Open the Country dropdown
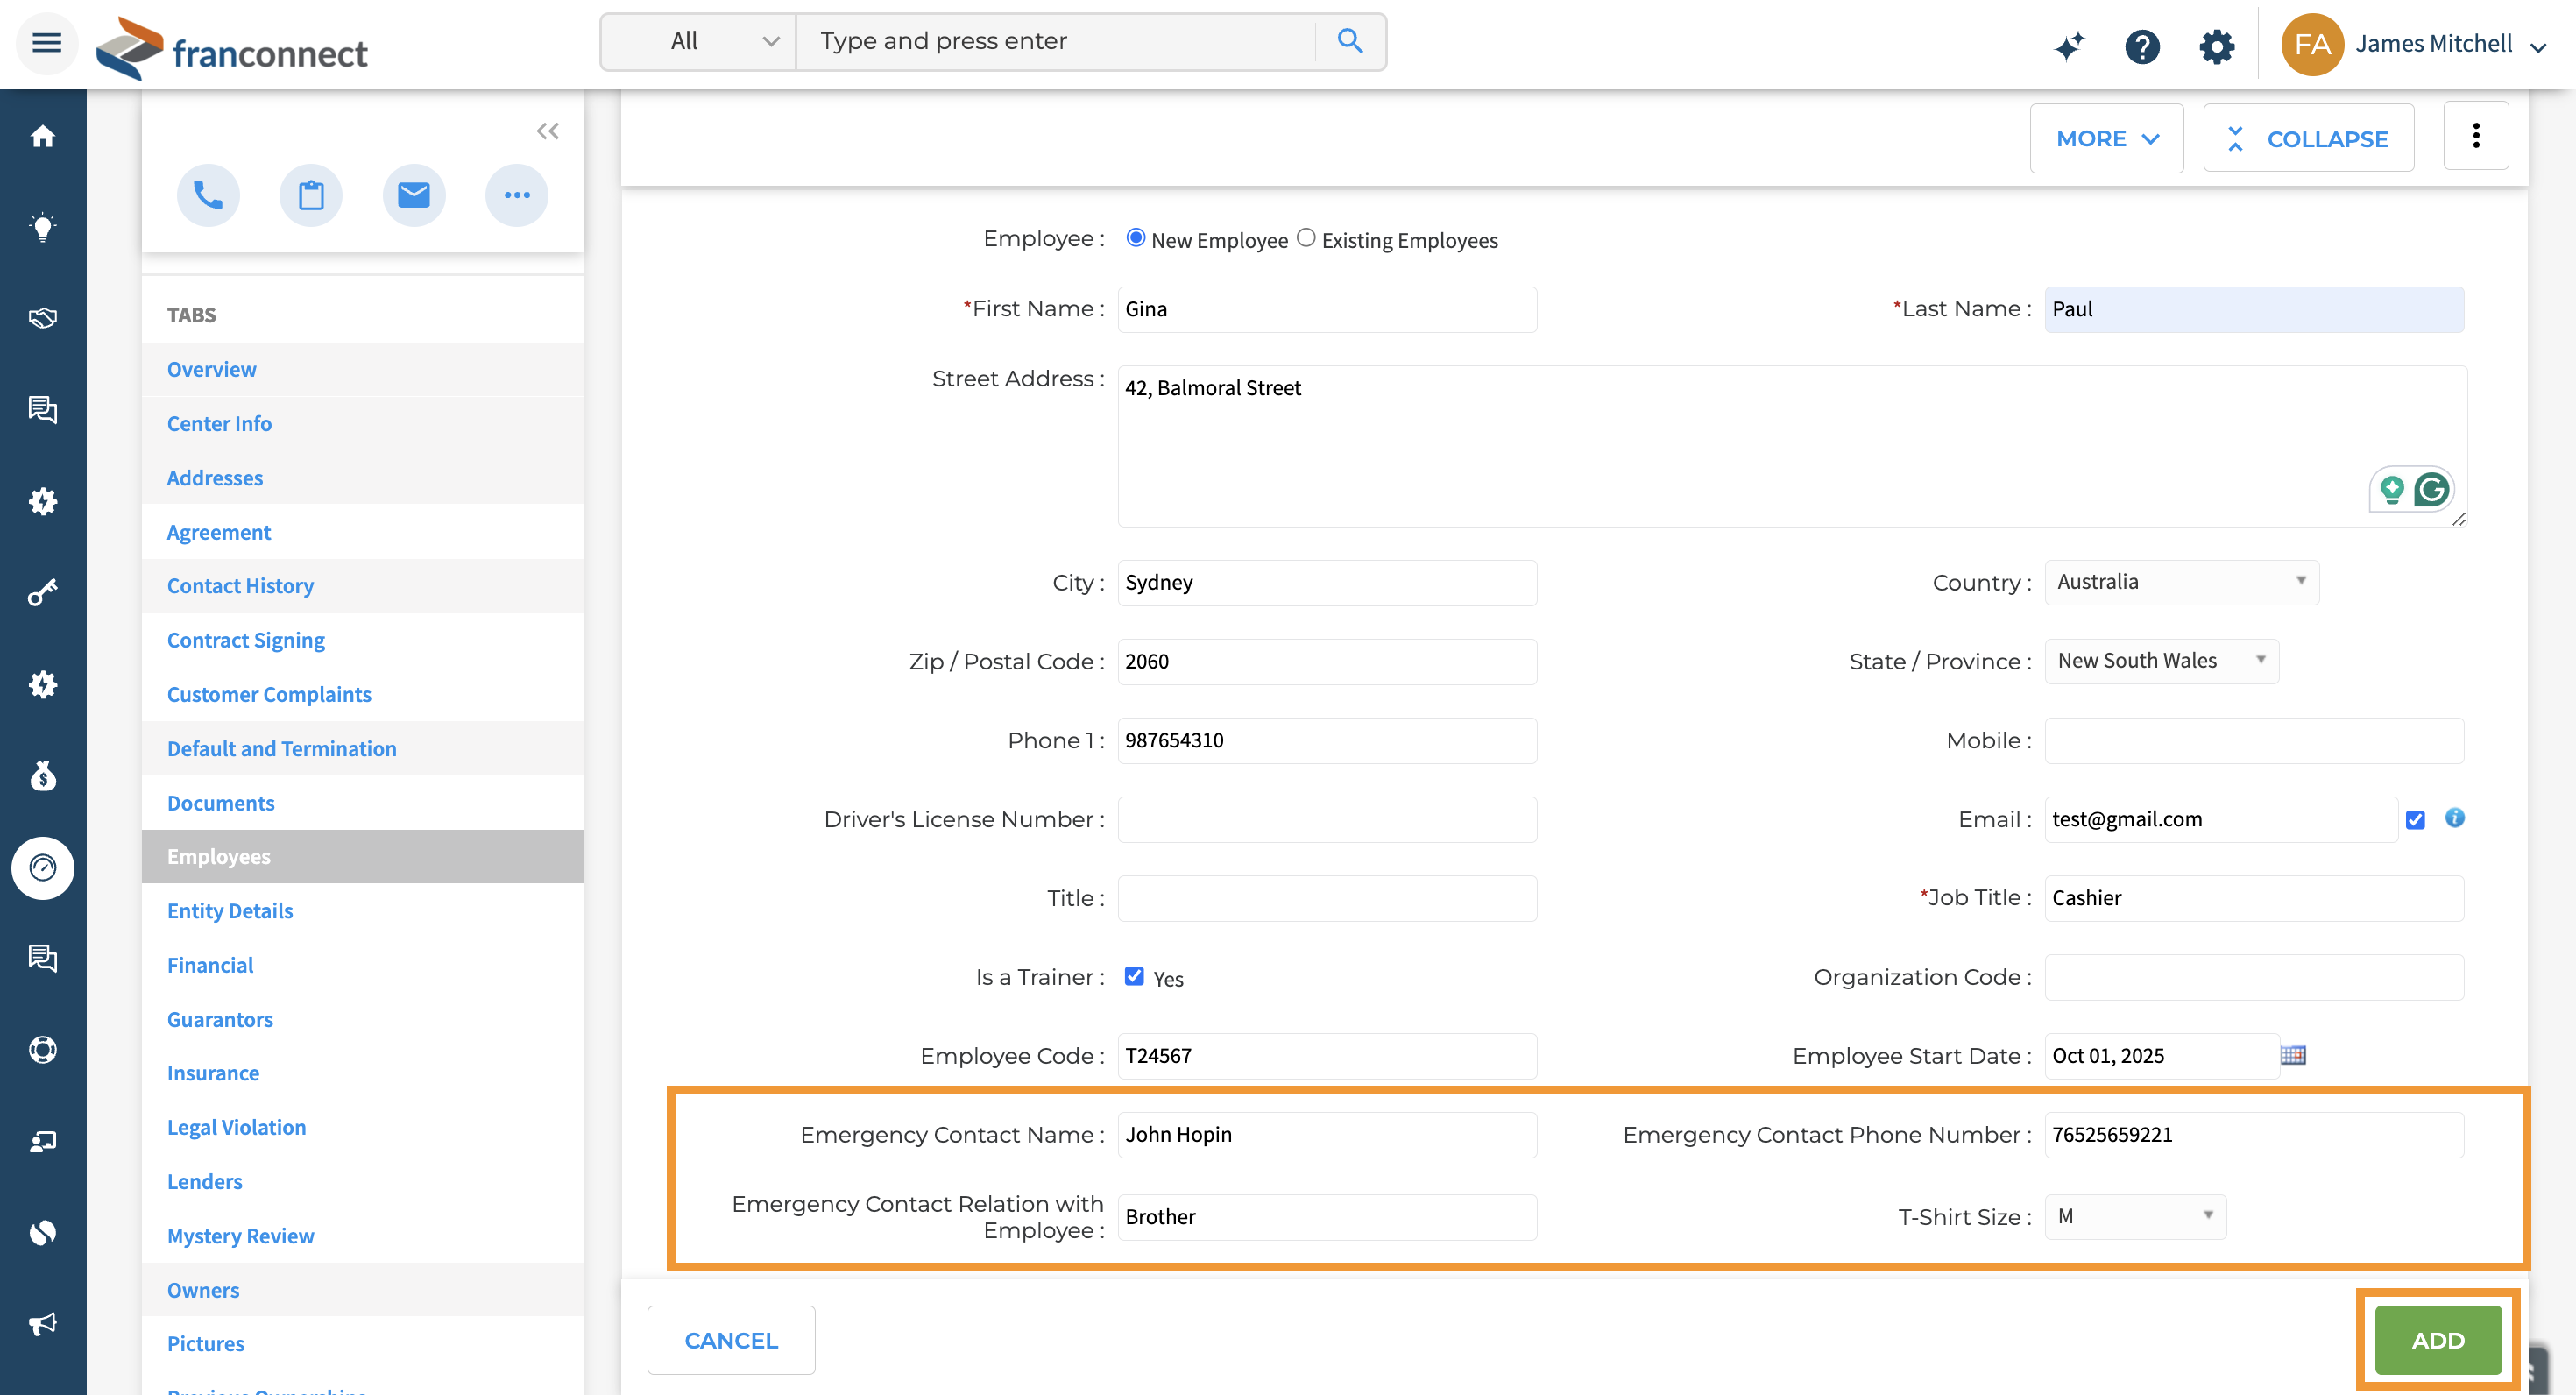 [2180, 582]
